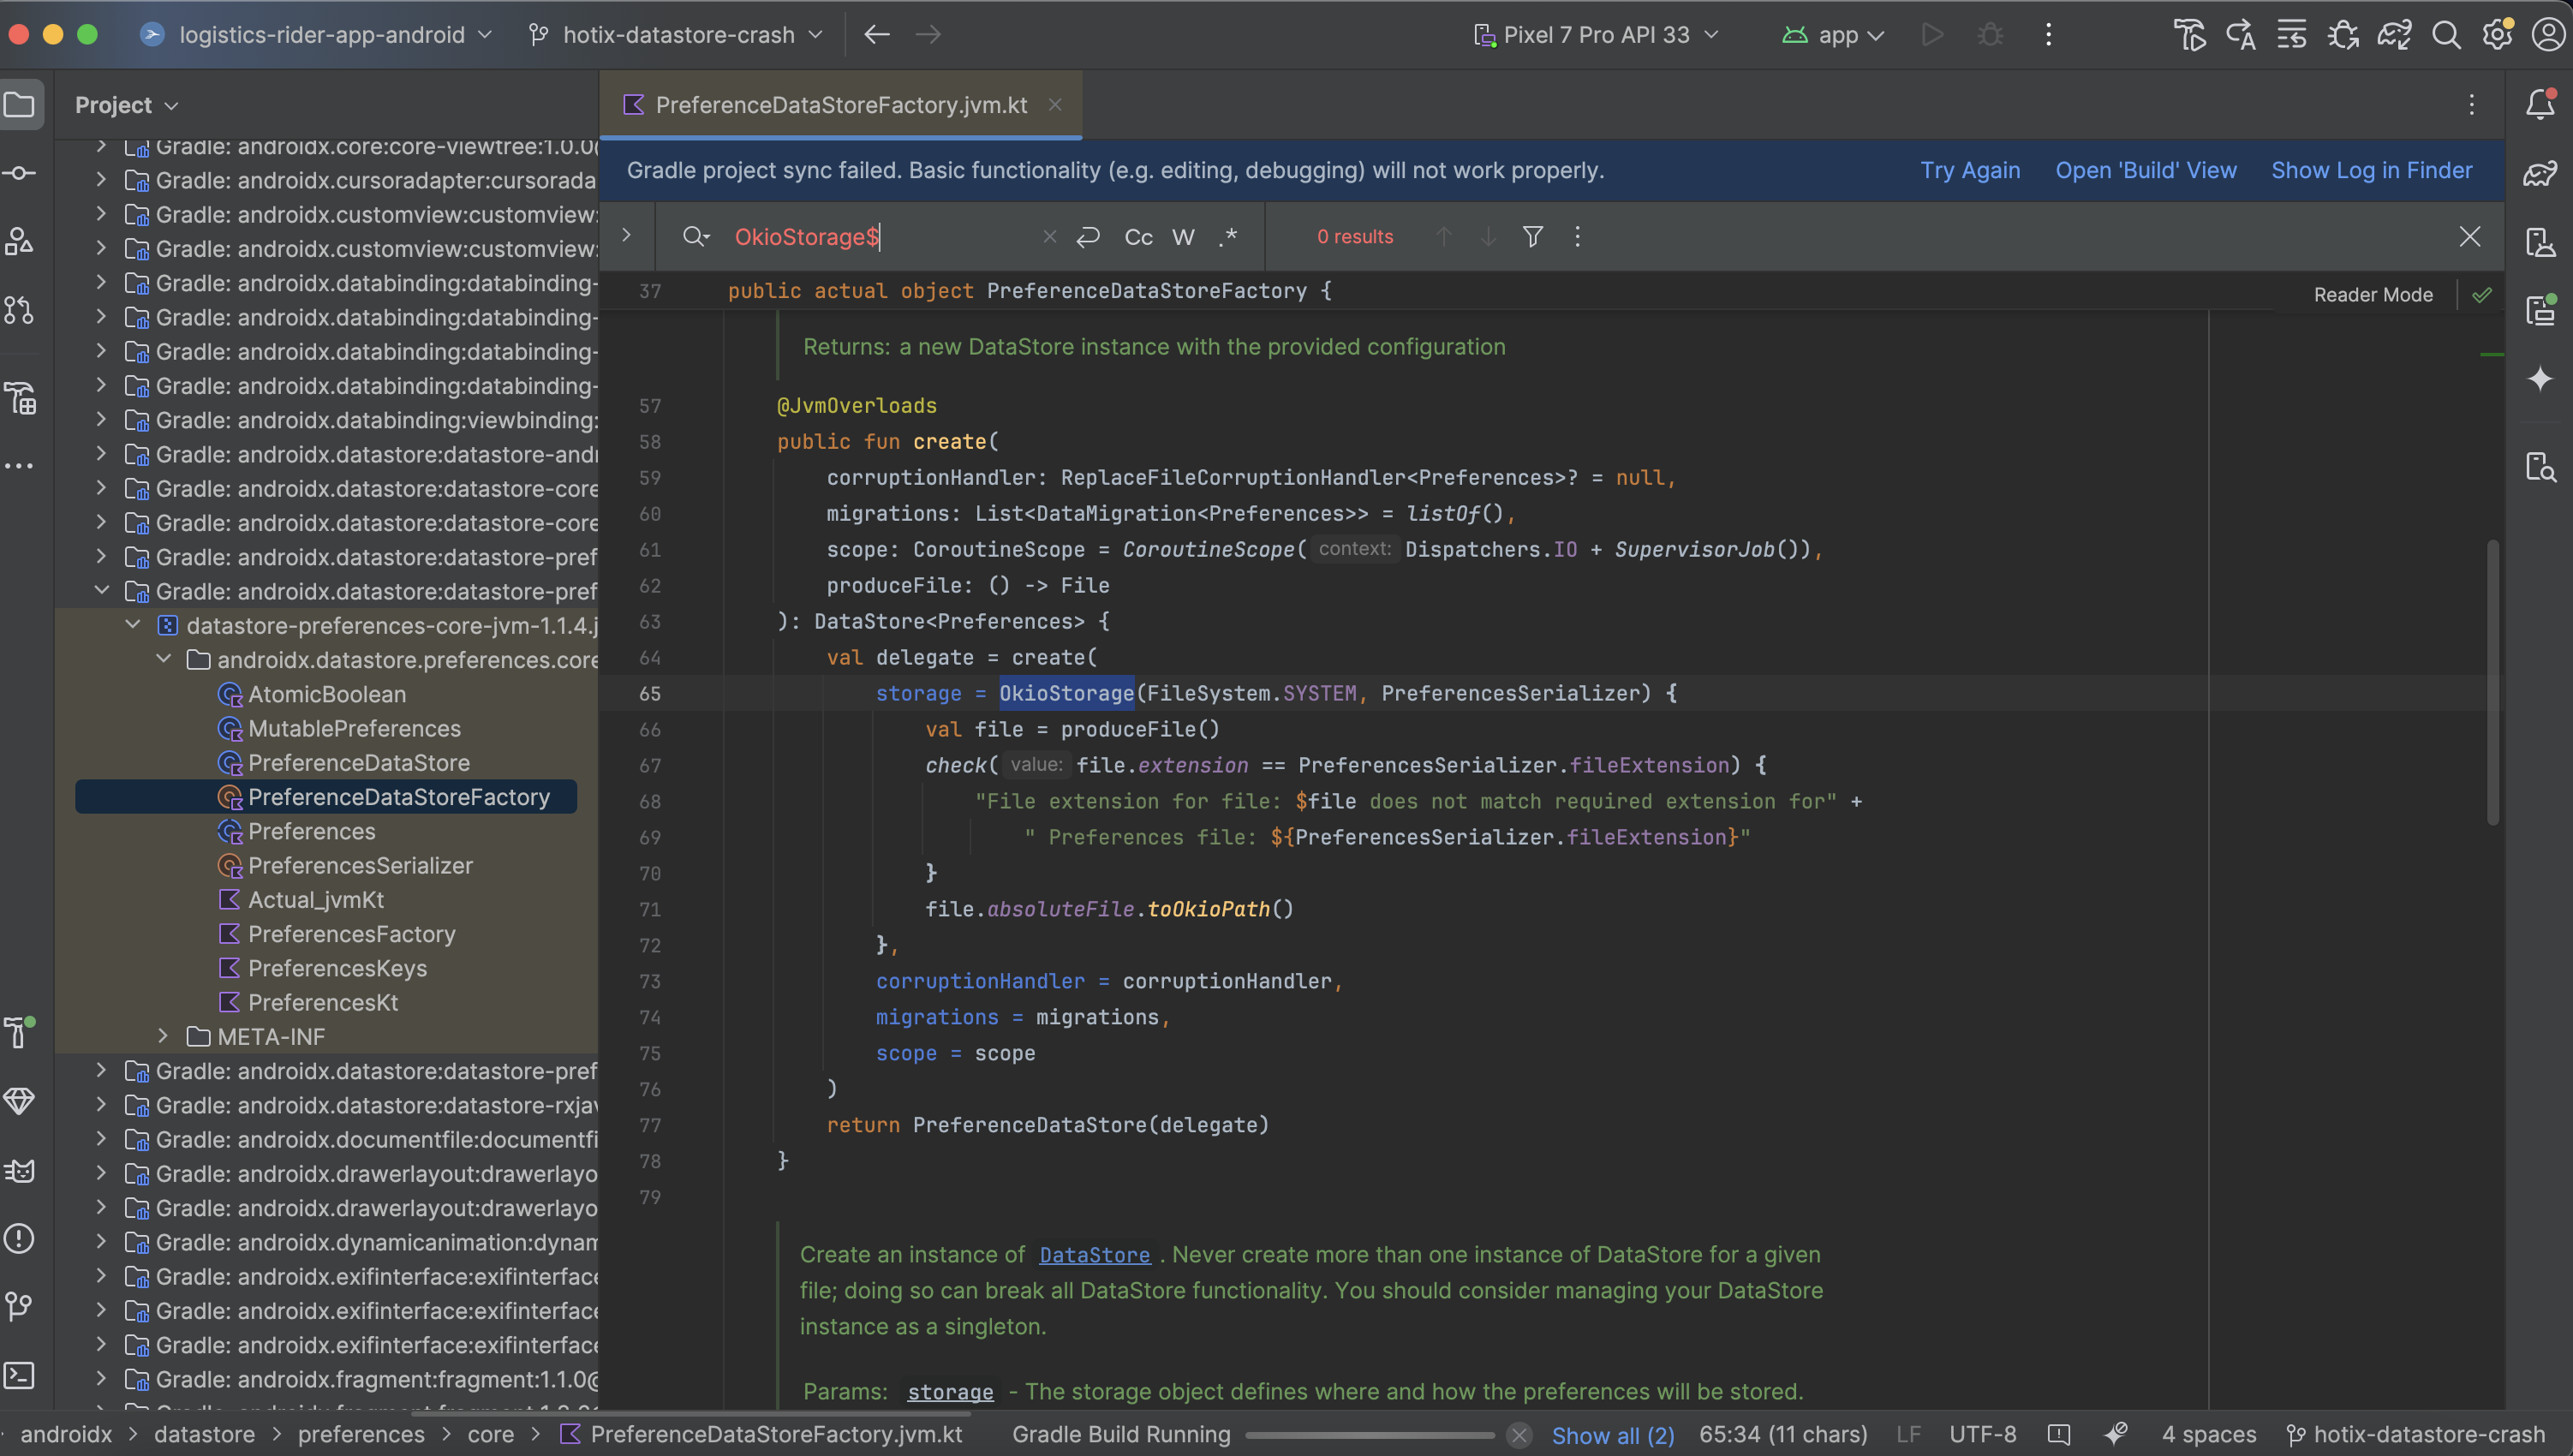Open the Pixel 7 Pro API 33 device dropdown

point(1596,35)
